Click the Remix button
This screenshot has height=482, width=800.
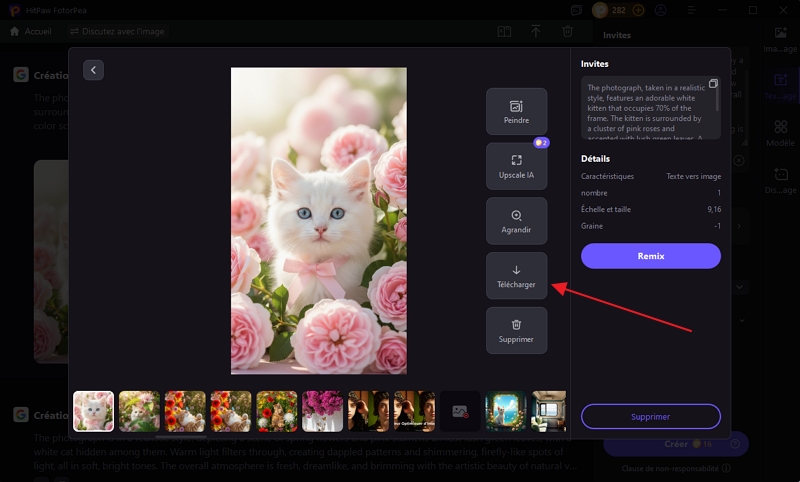click(x=650, y=256)
